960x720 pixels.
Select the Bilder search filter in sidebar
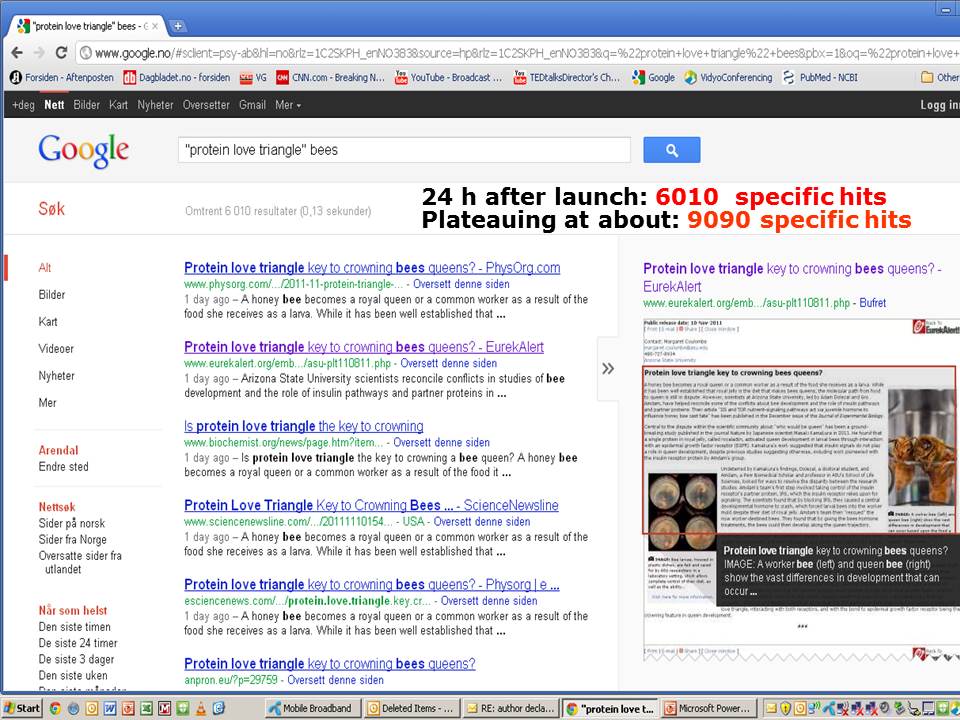pyautogui.click(x=52, y=295)
